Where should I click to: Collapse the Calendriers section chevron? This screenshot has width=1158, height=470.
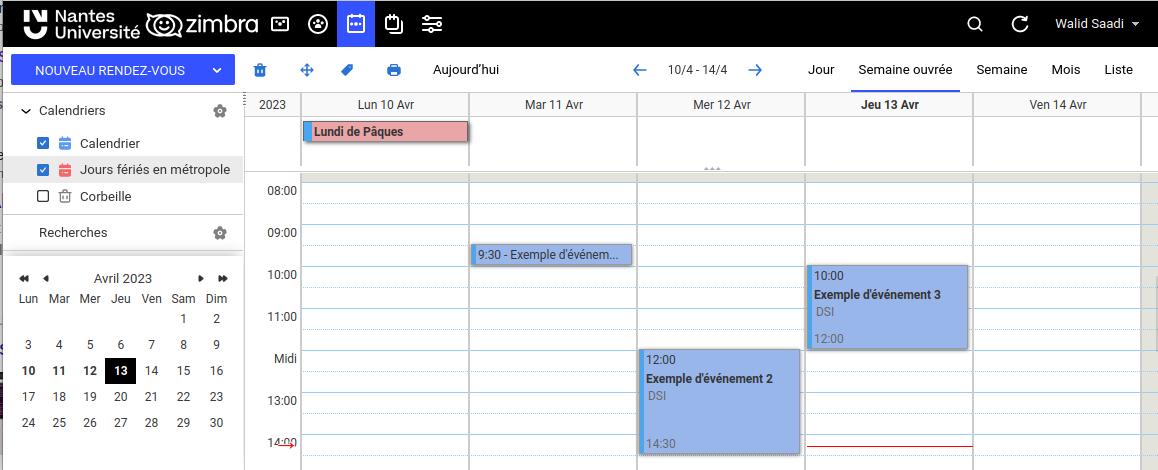(25, 111)
